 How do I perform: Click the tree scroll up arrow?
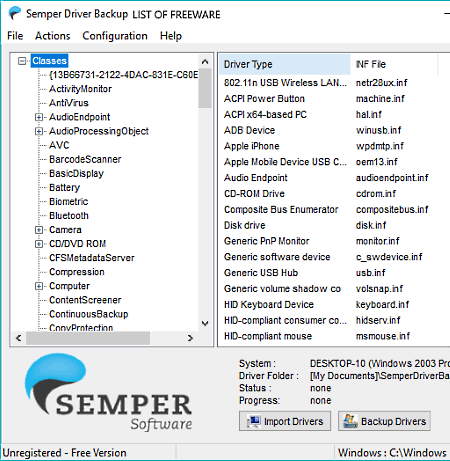pos(205,62)
